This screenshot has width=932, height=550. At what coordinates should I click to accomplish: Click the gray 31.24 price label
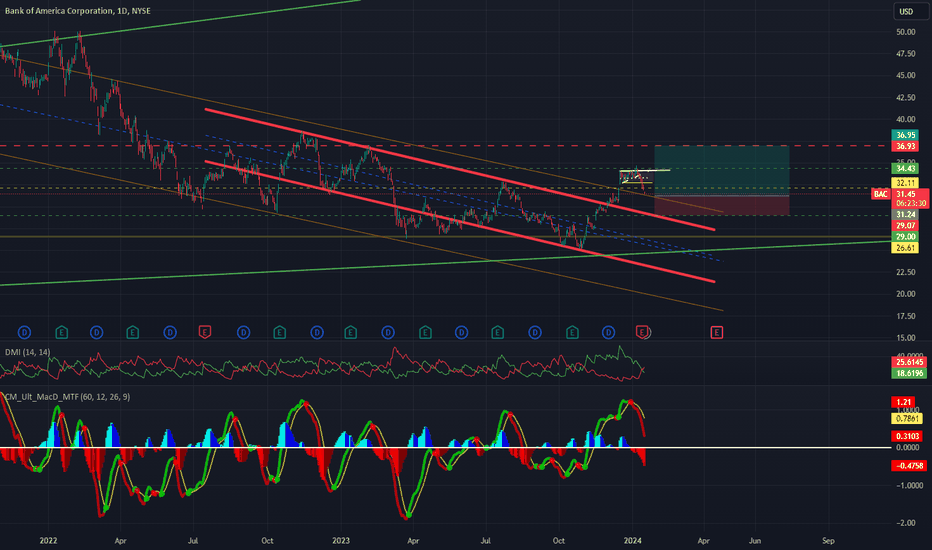pyautogui.click(x=905, y=215)
